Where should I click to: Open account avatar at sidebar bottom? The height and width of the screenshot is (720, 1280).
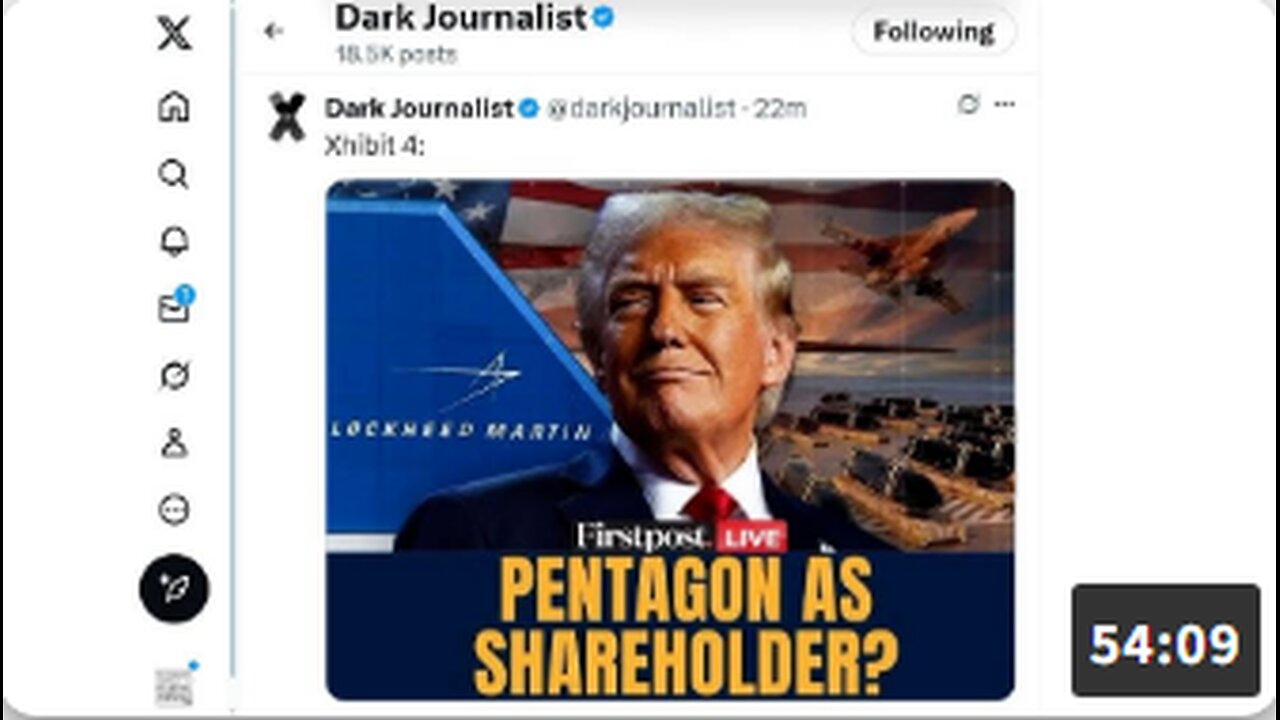(174, 685)
